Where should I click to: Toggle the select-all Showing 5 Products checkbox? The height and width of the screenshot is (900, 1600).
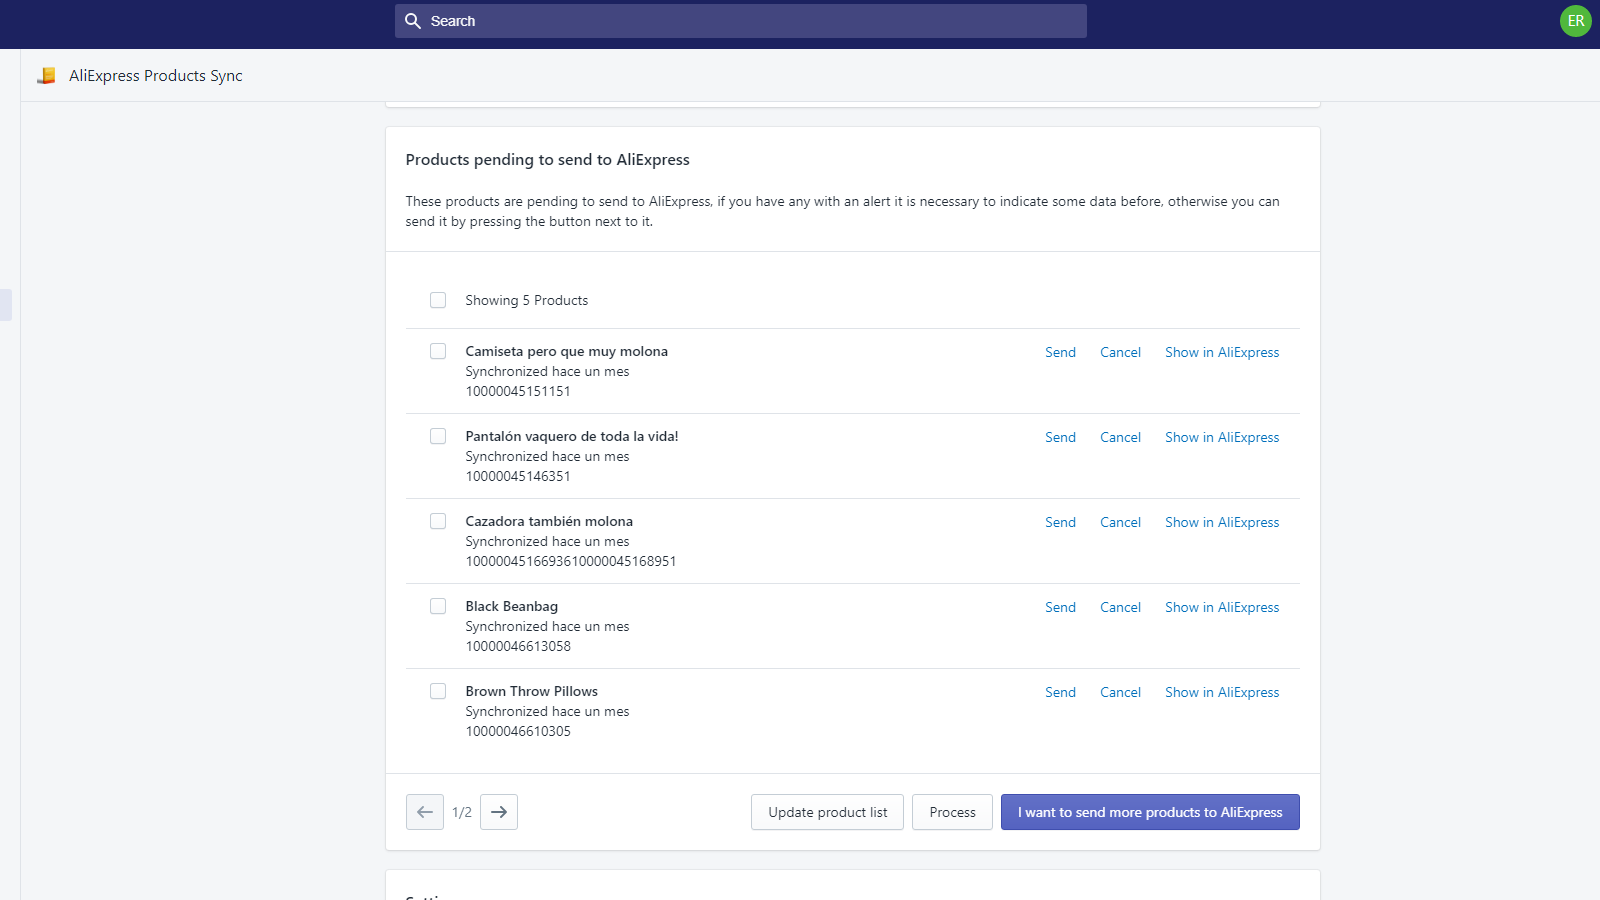click(438, 300)
